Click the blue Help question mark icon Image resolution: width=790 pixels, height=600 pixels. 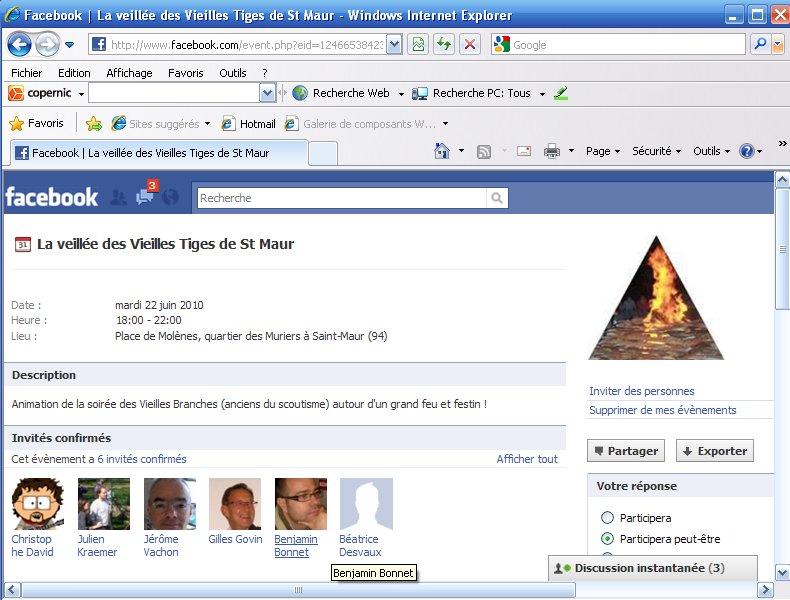(747, 151)
